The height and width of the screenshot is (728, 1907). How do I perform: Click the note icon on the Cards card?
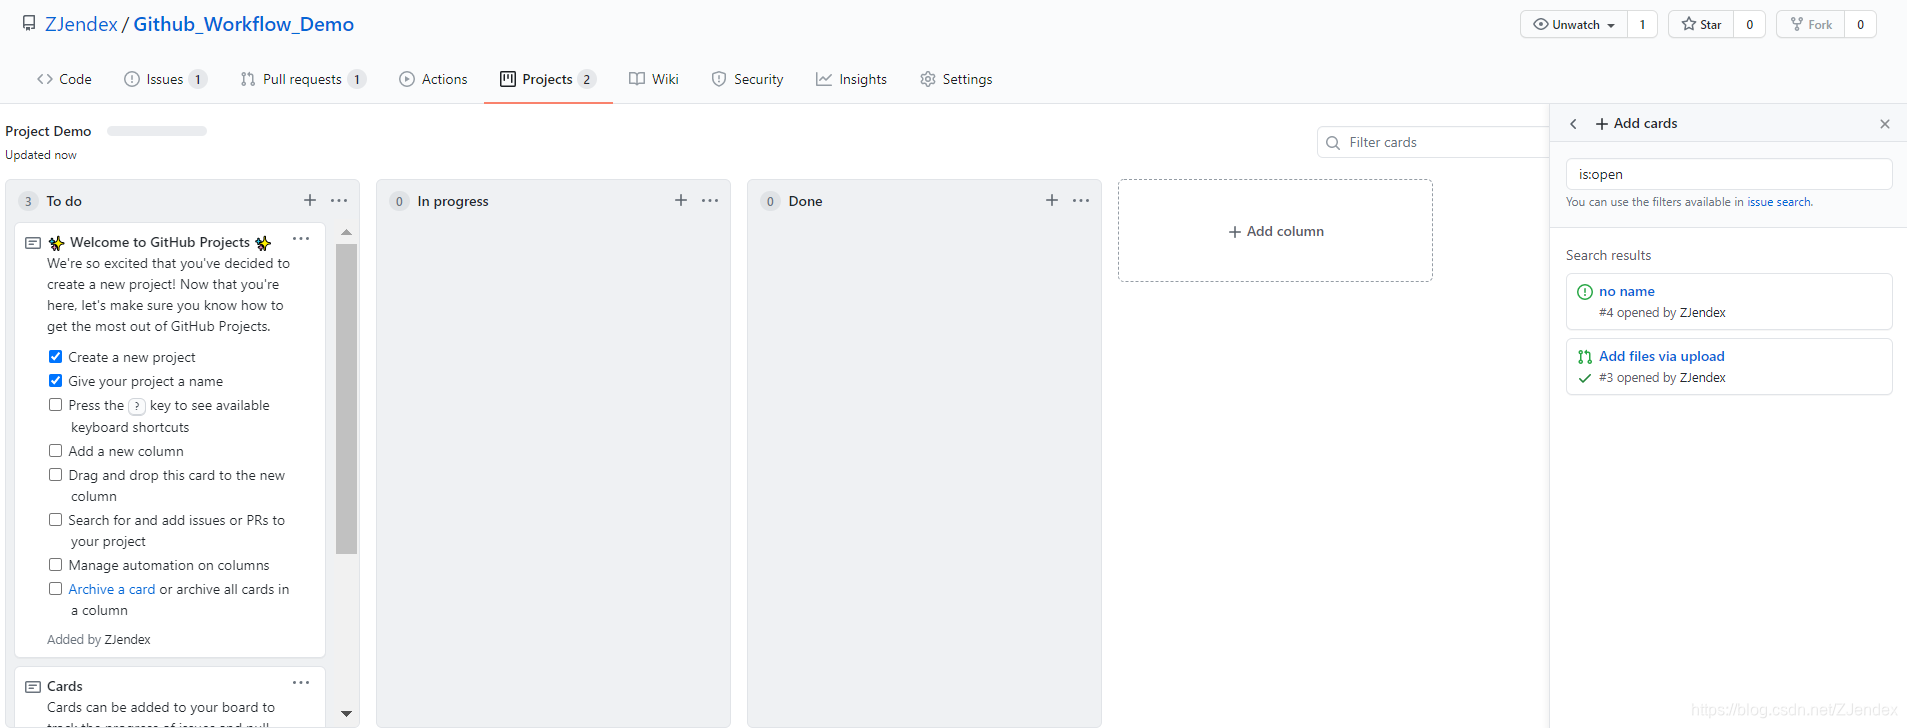coord(33,687)
